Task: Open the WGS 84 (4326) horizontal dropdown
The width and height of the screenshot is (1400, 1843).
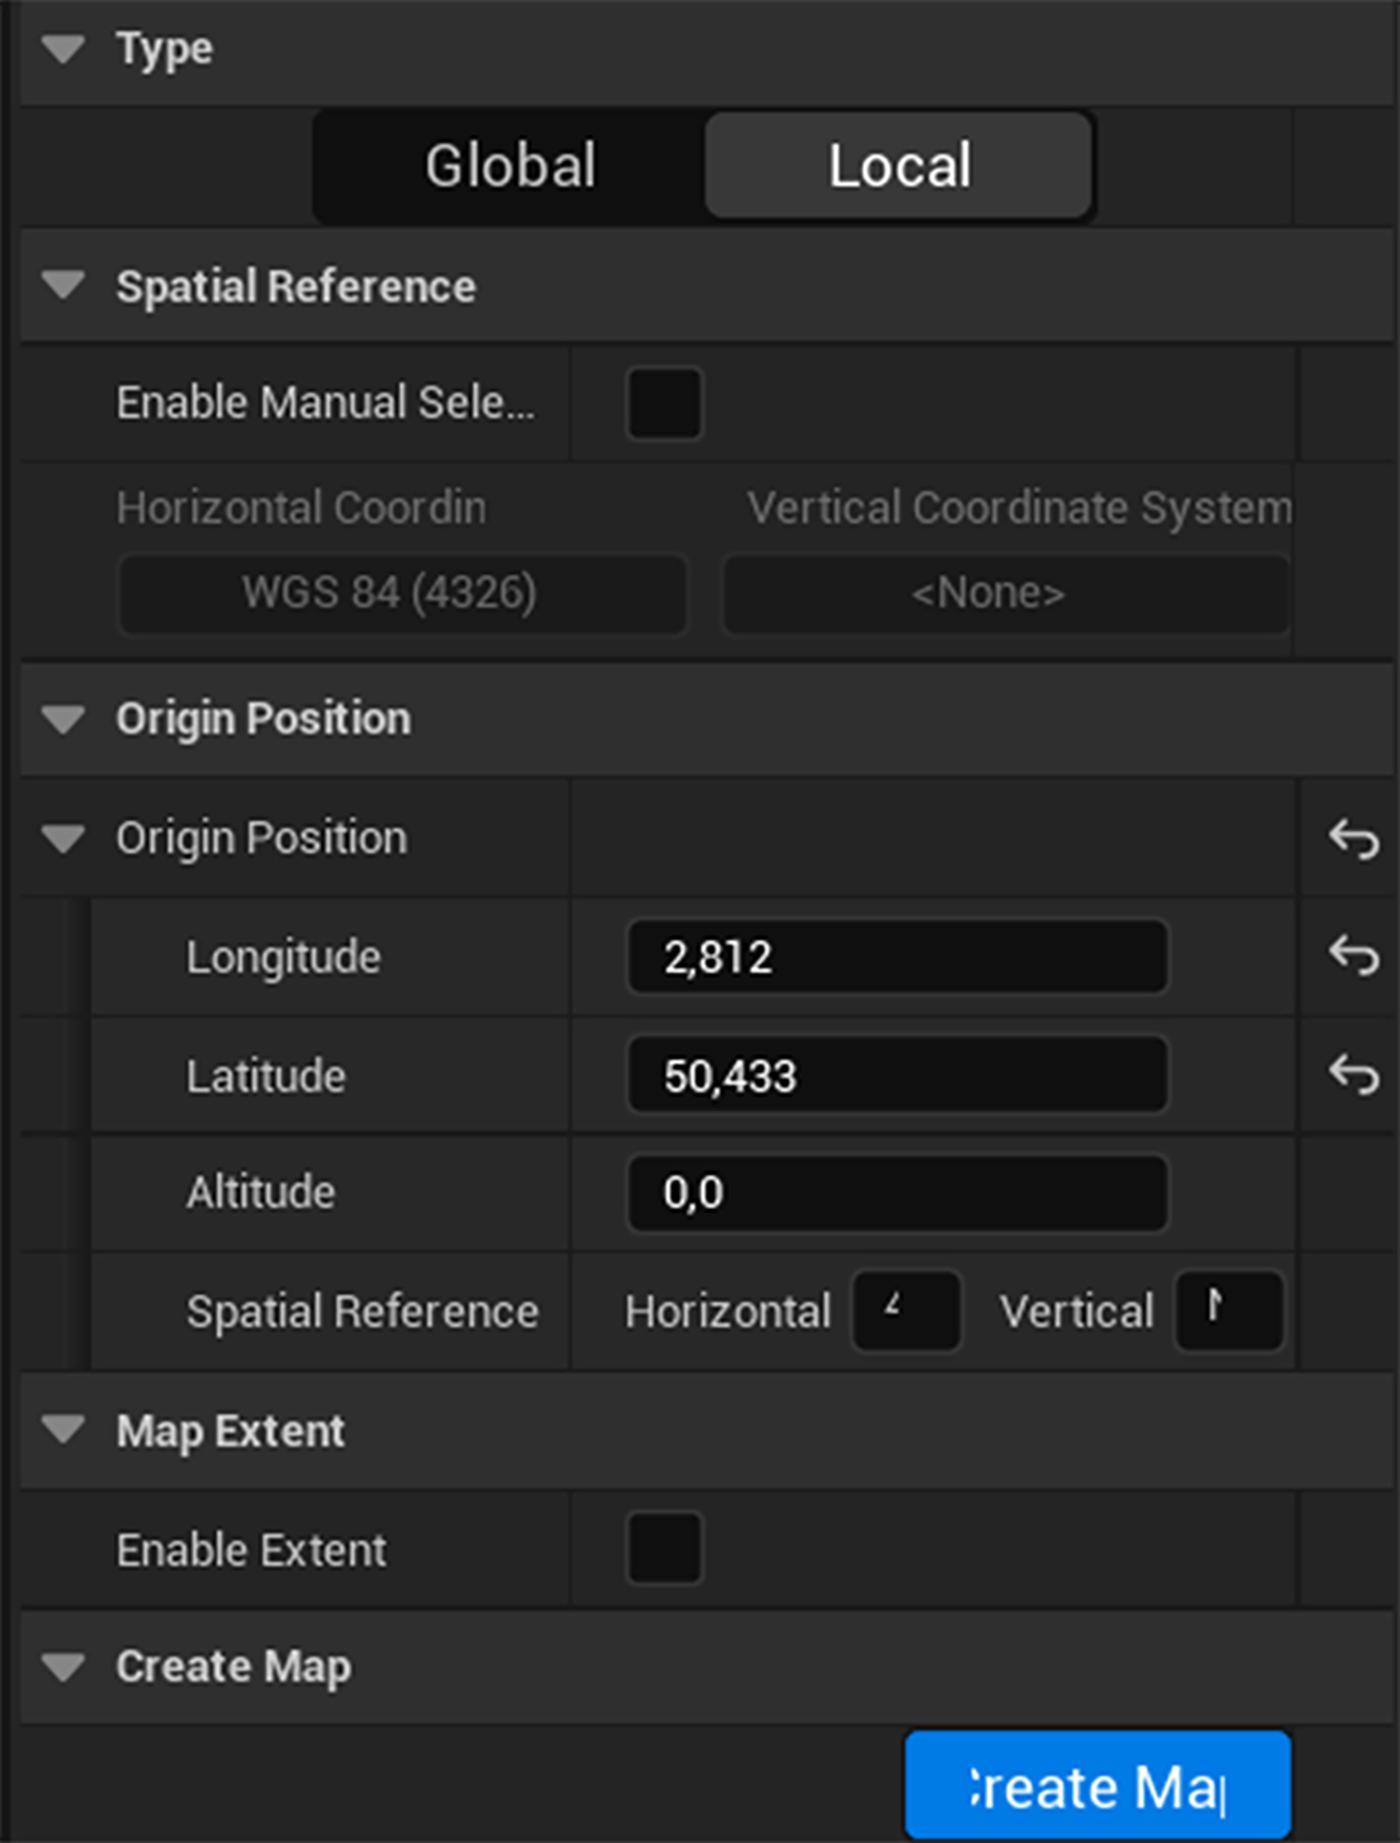Action: tap(403, 594)
